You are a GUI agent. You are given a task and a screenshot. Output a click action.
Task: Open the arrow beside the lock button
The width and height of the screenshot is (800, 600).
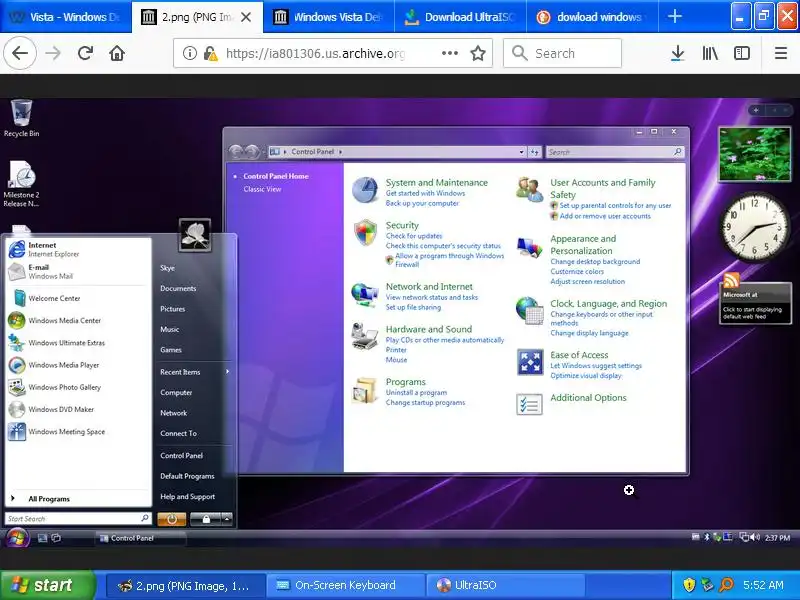(x=227, y=519)
